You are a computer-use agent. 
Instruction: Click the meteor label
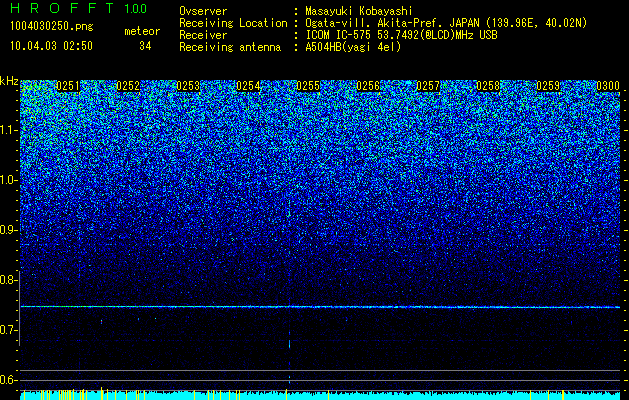(x=142, y=31)
